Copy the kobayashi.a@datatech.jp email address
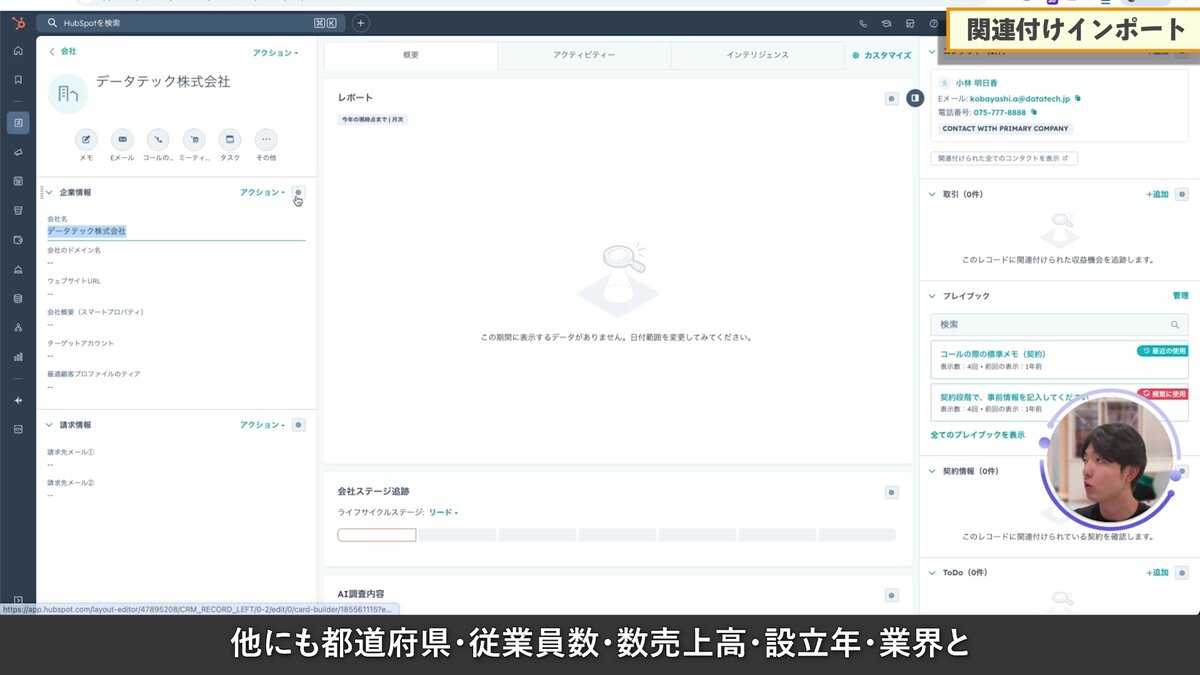This screenshot has width=1200, height=675. pyautogui.click(x=1078, y=99)
